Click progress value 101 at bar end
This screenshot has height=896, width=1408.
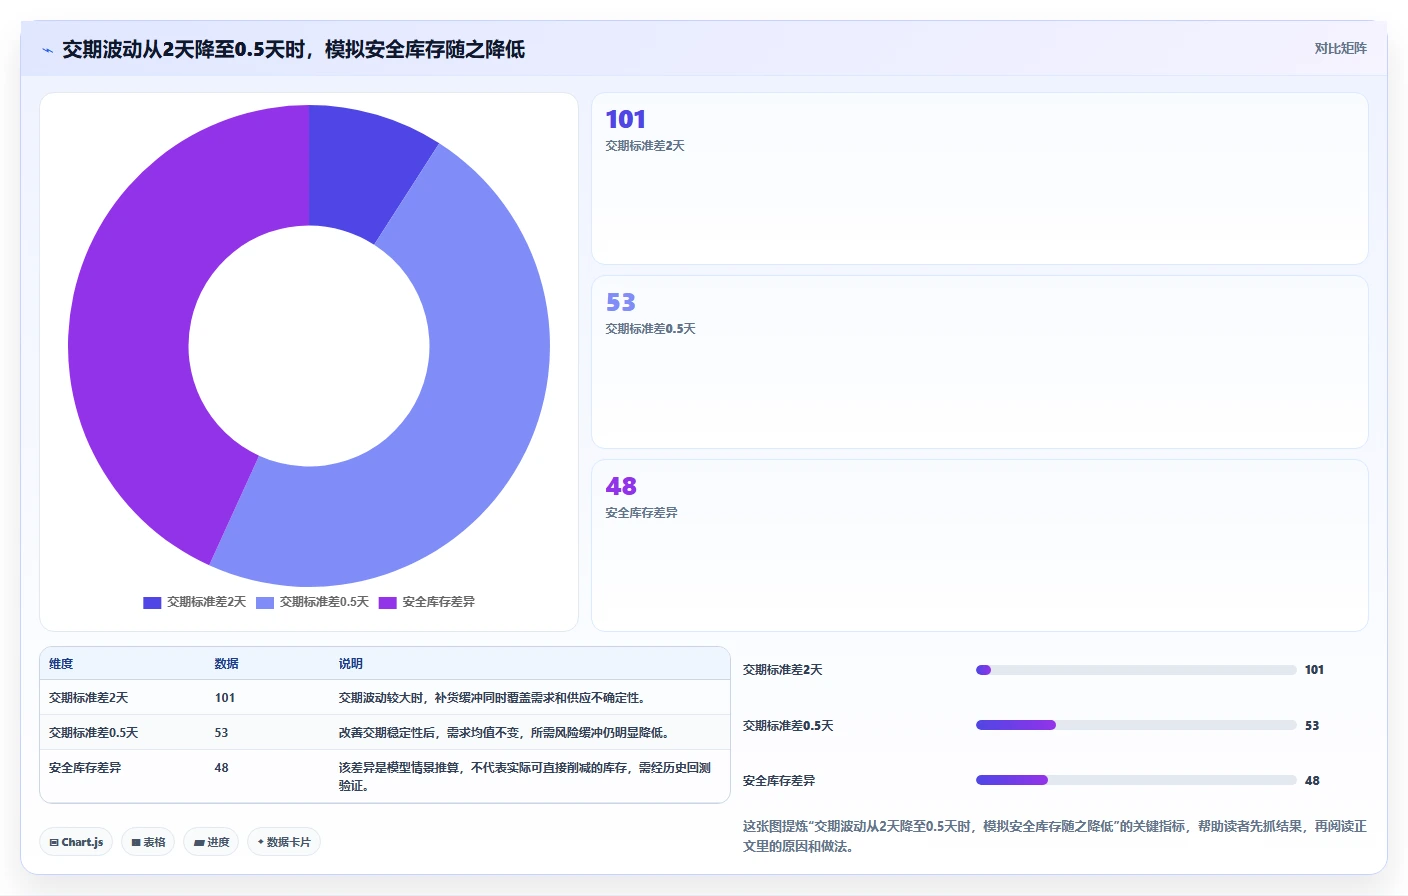[1314, 670]
